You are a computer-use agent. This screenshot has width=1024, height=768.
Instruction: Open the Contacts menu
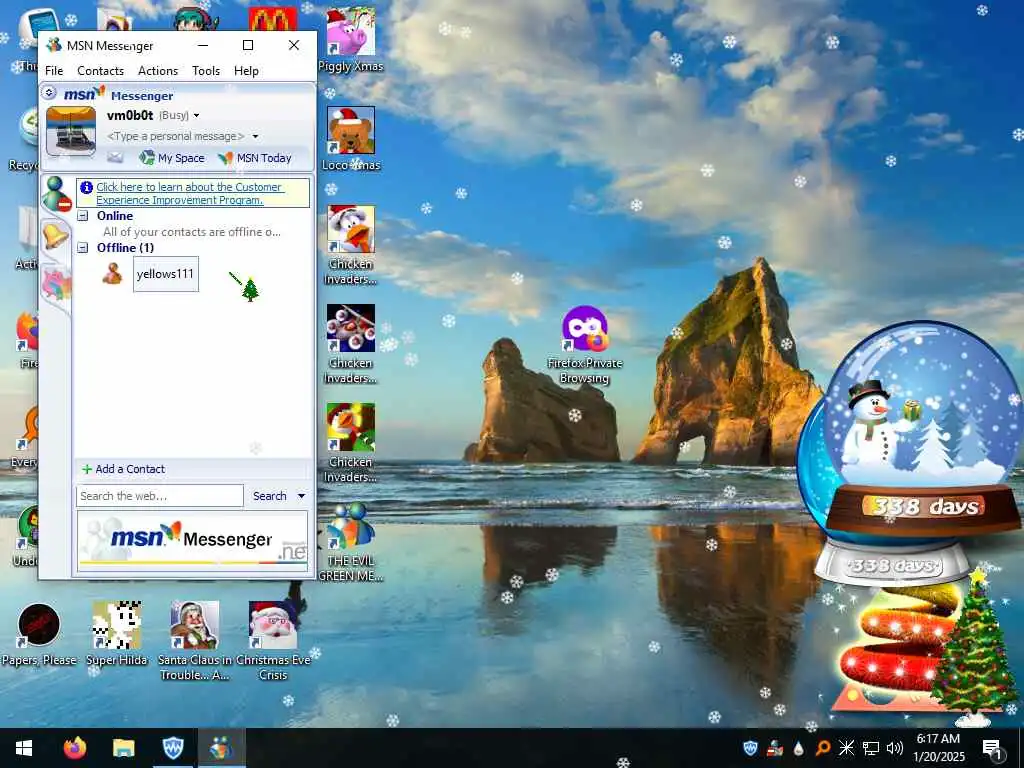[x=100, y=71]
